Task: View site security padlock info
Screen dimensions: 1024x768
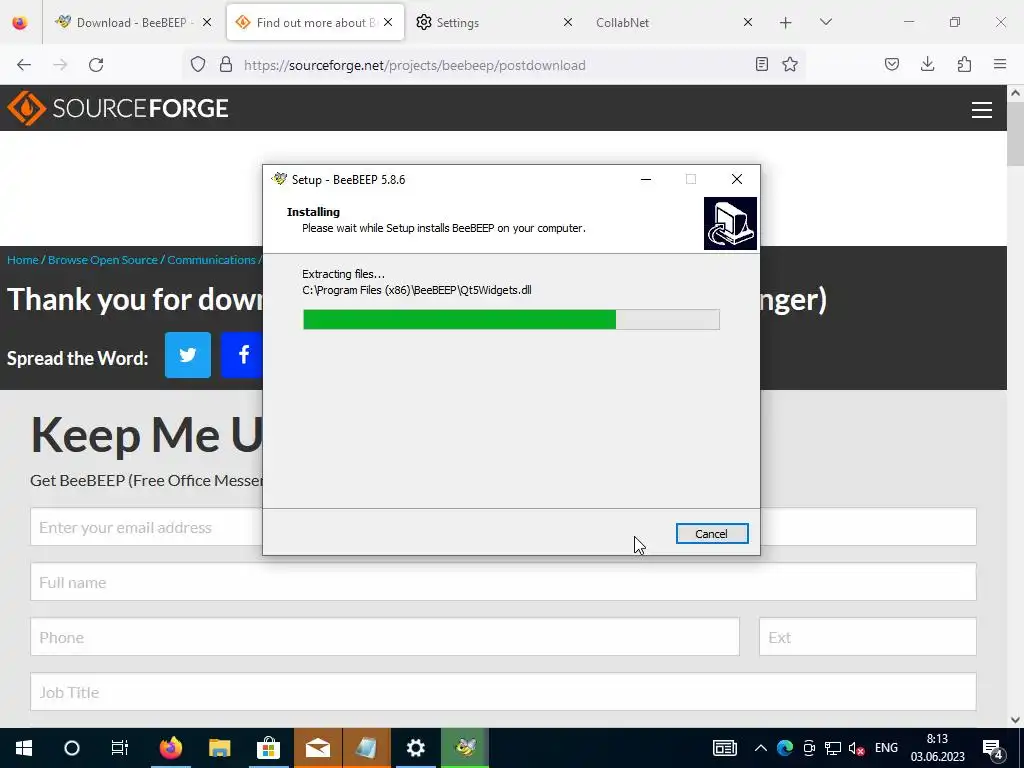Action: 226,64
